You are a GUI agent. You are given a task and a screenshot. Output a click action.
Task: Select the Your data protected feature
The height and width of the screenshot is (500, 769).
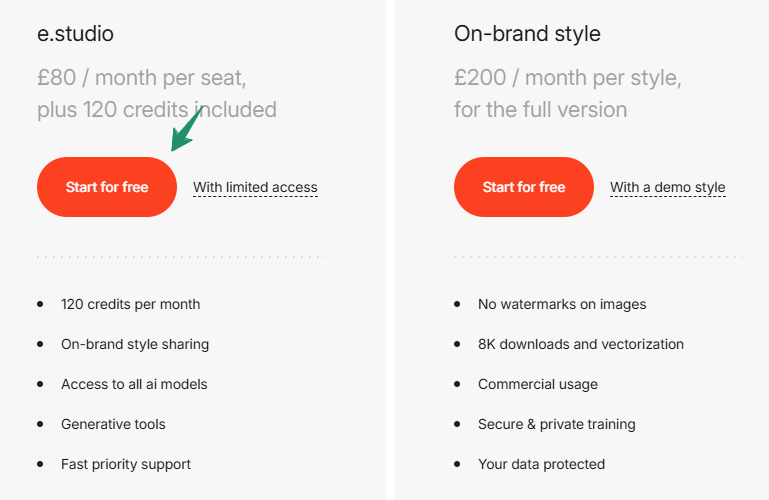pos(541,464)
